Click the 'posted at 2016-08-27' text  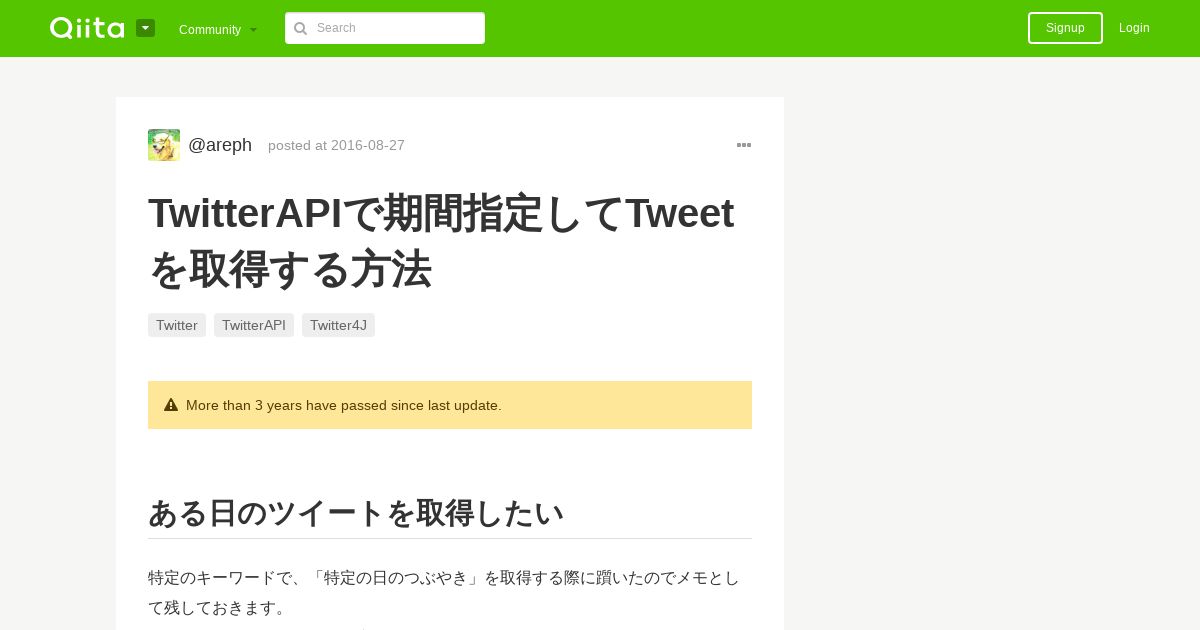click(x=336, y=145)
